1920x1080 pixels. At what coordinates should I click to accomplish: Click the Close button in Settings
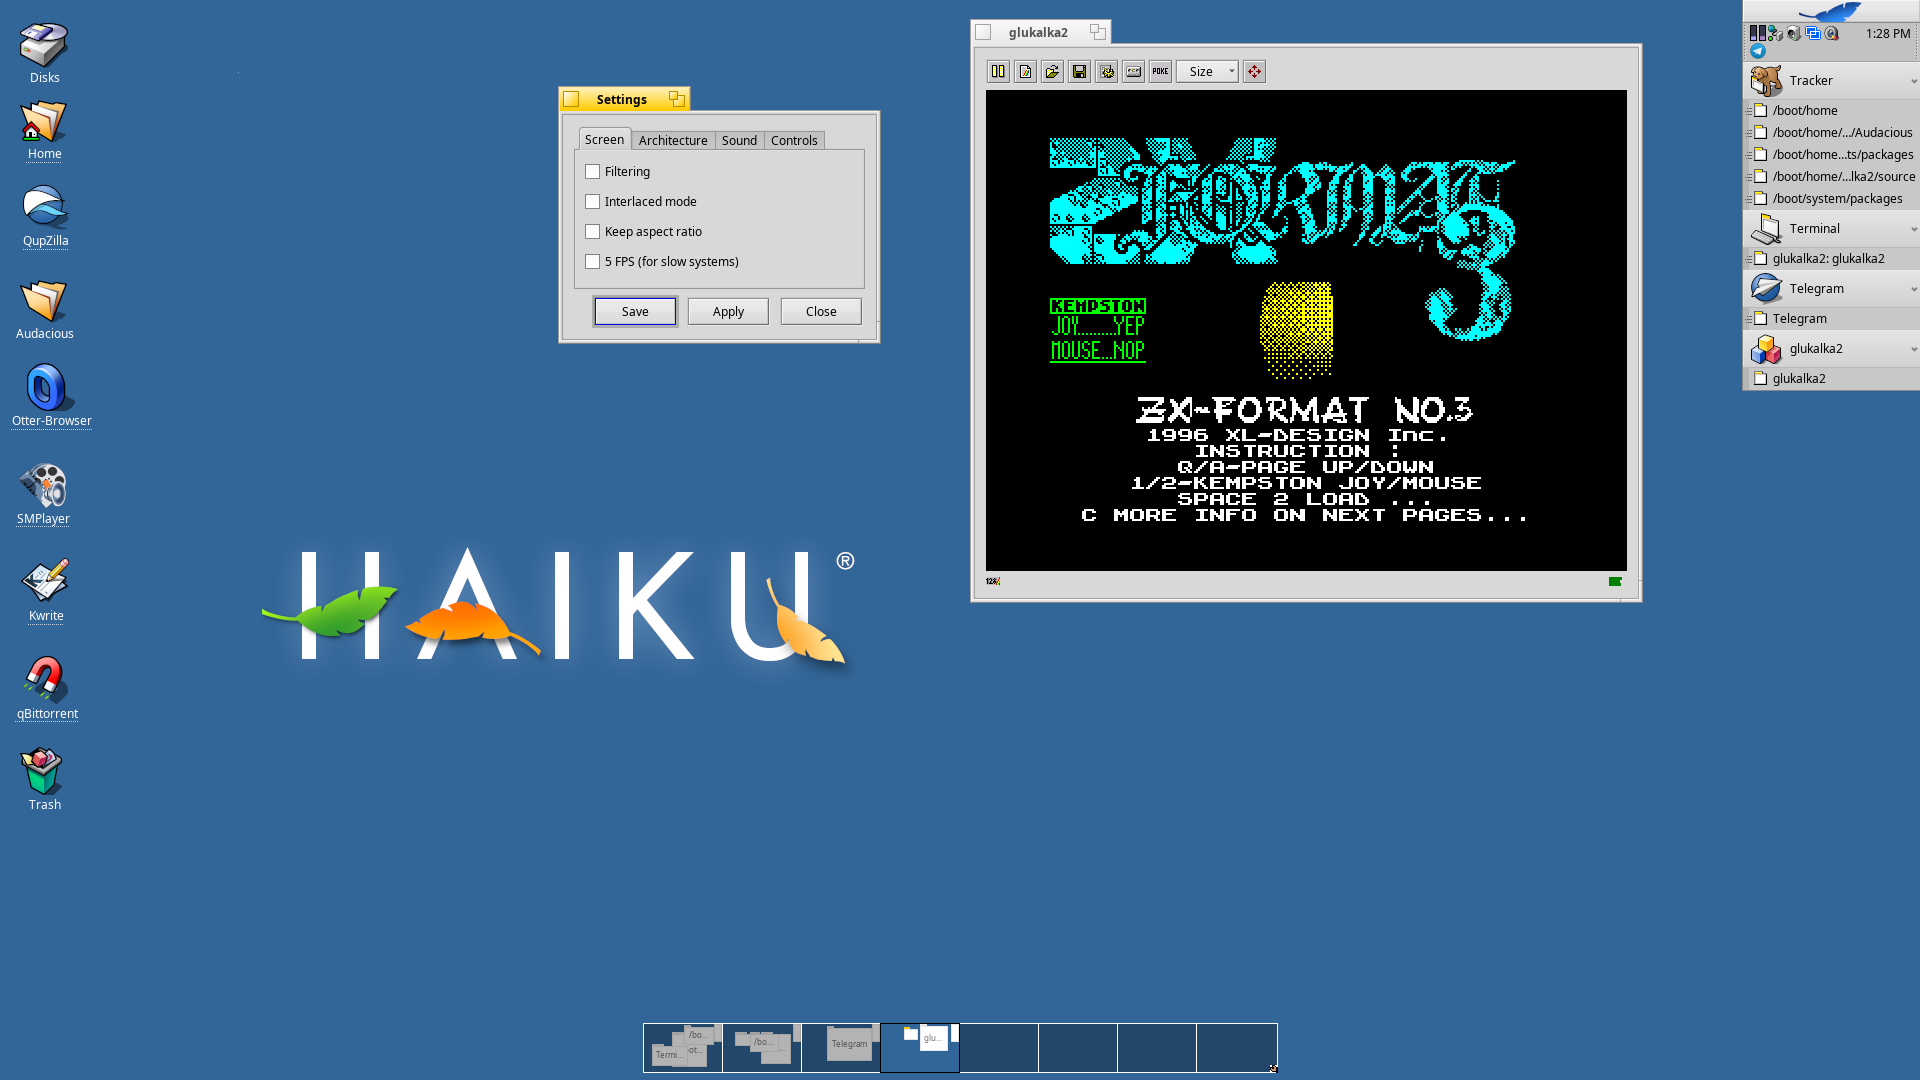[x=821, y=311]
